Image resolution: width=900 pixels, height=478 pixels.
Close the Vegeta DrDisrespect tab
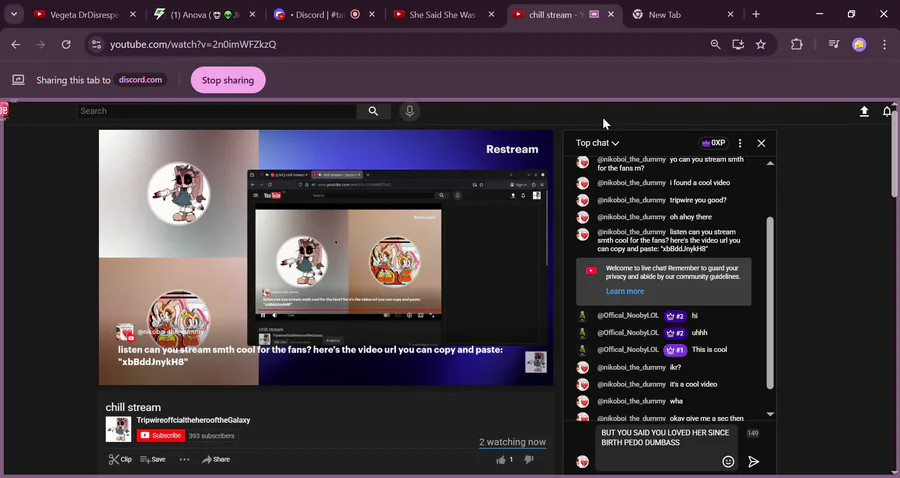[x=133, y=15]
